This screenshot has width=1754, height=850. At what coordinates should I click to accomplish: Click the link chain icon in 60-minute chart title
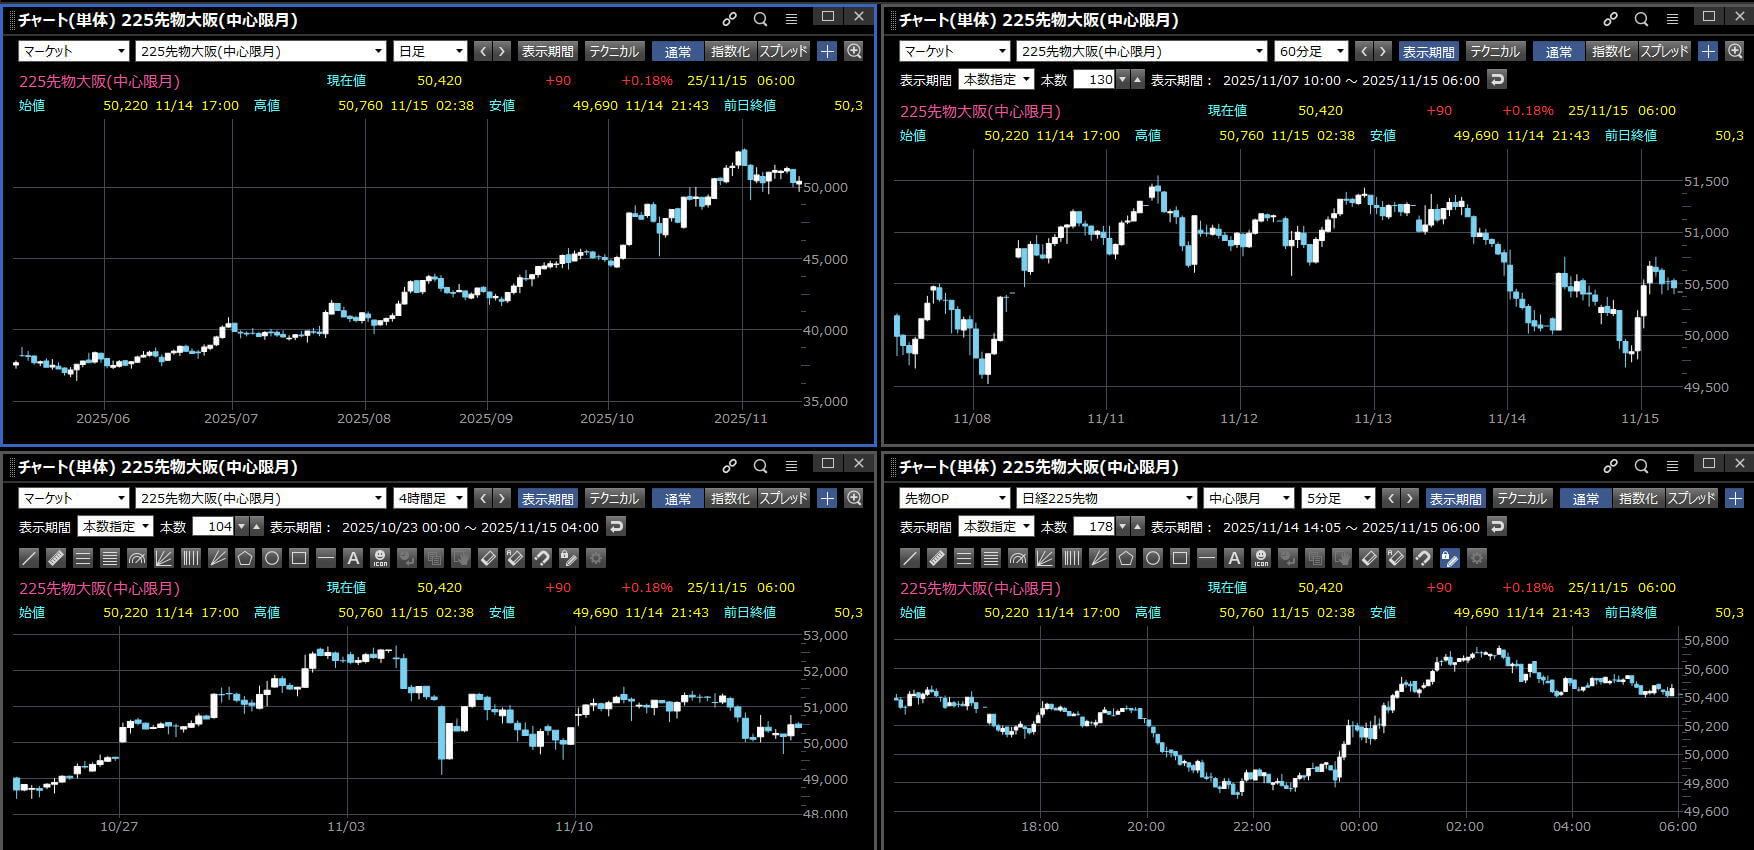(x=1610, y=19)
